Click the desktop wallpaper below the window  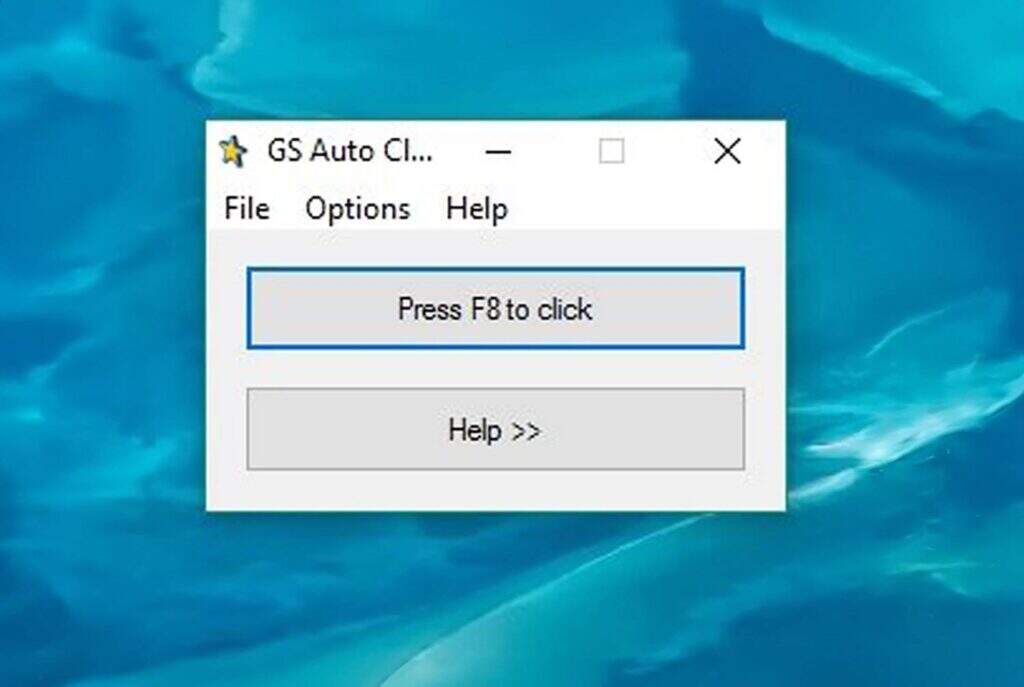pyautogui.click(x=495, y=600)
